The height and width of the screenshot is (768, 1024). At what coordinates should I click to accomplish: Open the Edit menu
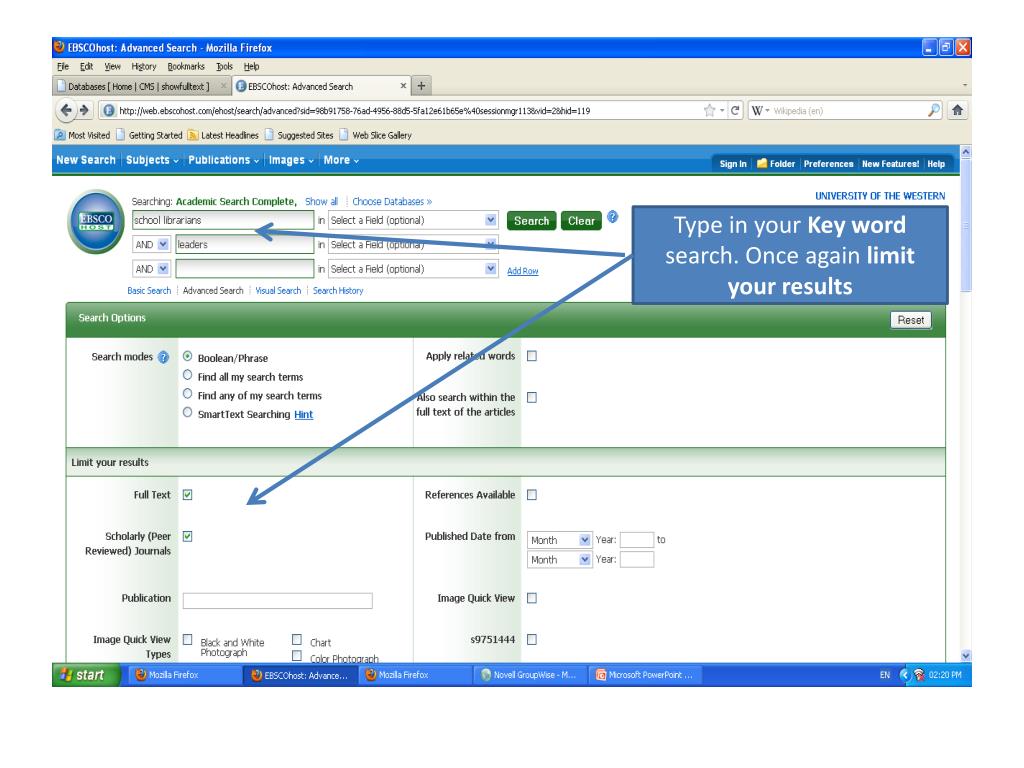tap(86, 67)
